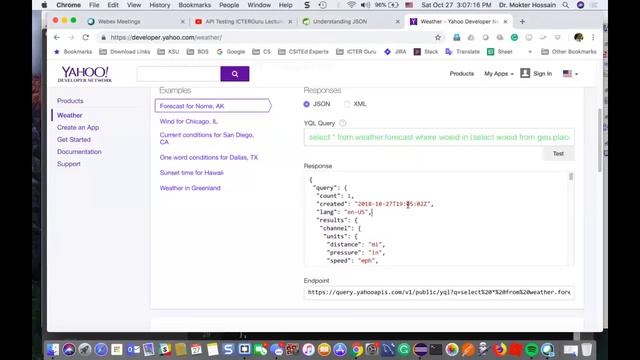Open Create an App in sidebar
This screenshot has height=360, width=640.
[x=78, y=127]
